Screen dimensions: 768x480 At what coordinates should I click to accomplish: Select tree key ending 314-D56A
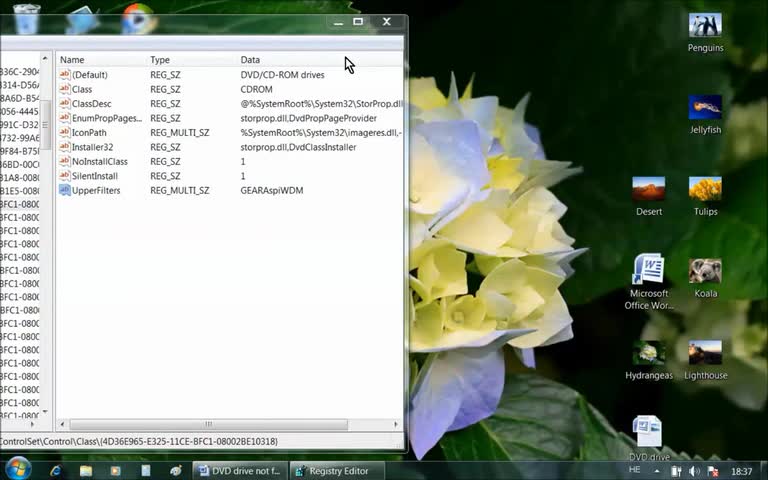pos(20,85)
